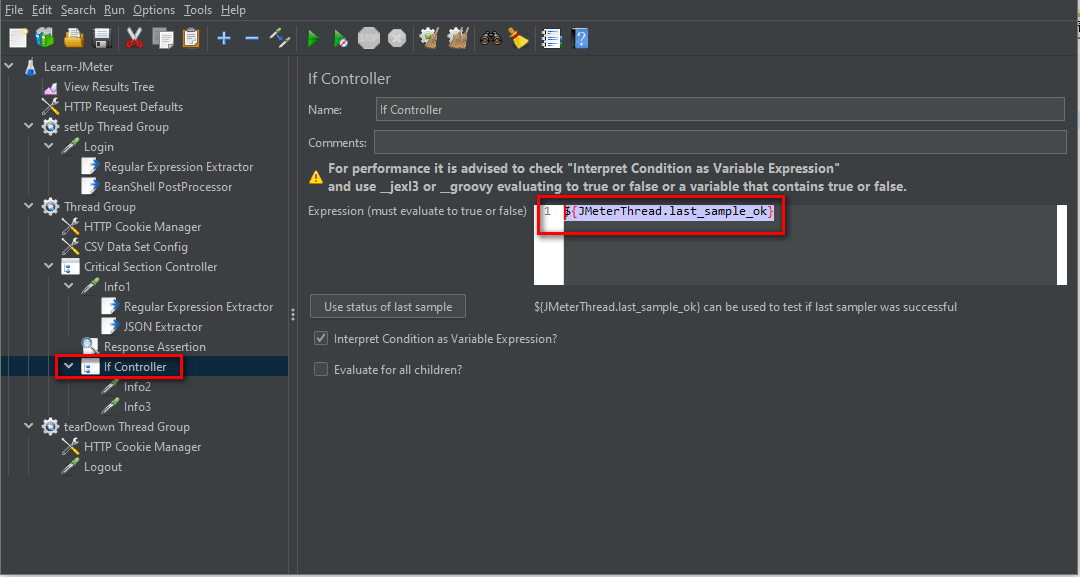Screen dimensions: 1080x577
Task: Open the Tools menu
Action: pyautogui.click(x=198, y=10)
